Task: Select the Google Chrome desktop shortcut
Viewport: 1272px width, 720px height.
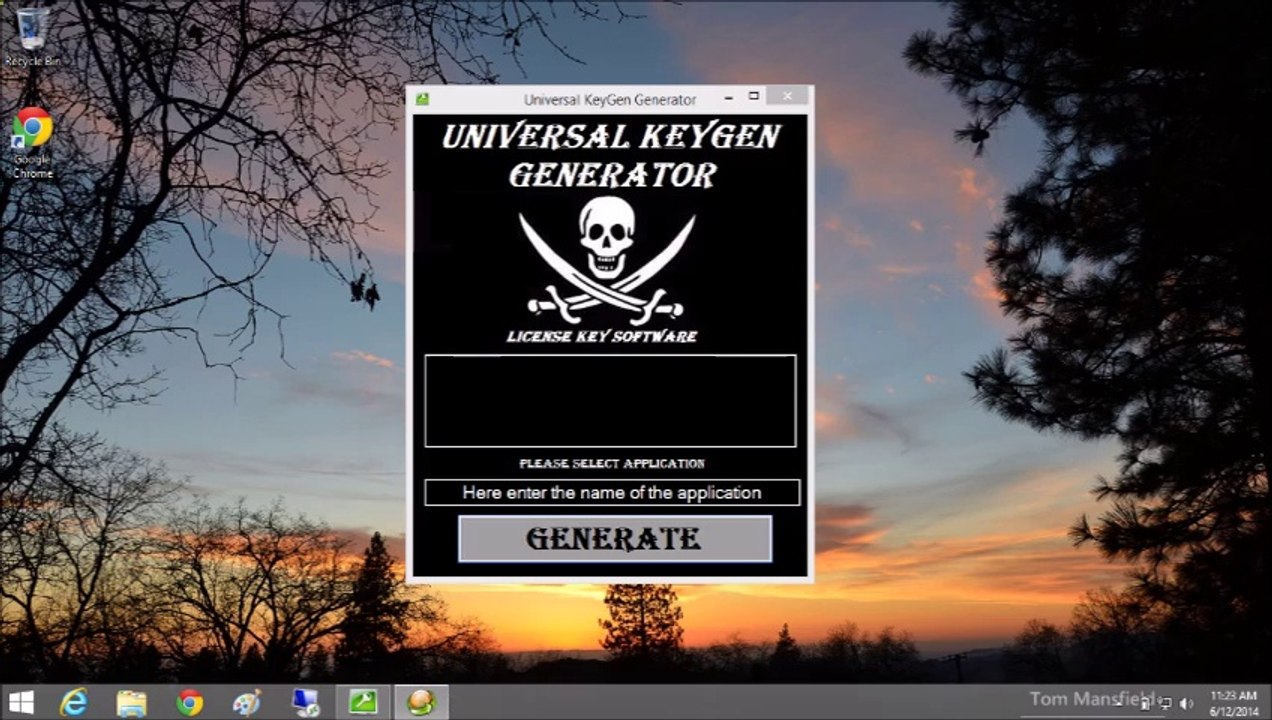Action: [32, 143]
